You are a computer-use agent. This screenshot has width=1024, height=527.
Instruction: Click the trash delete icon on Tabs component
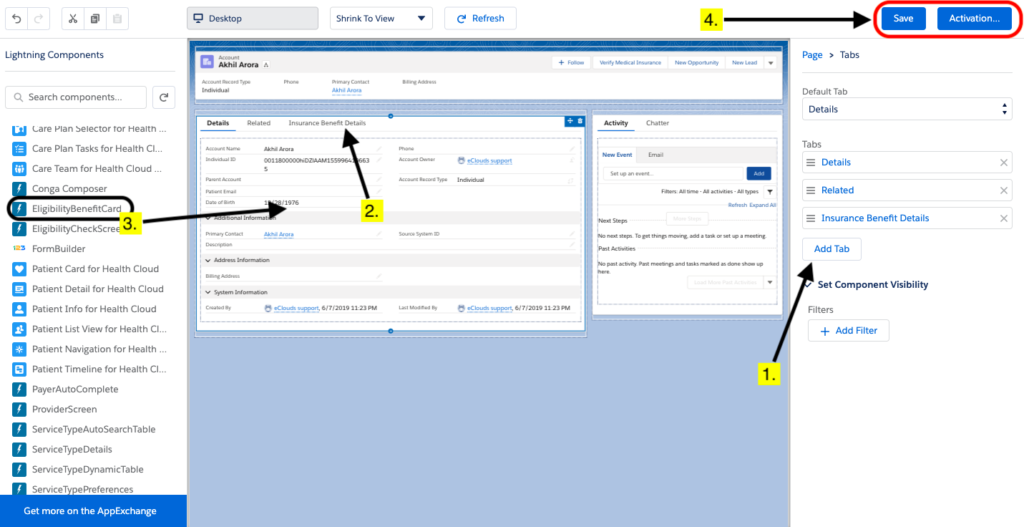point(581,121)
